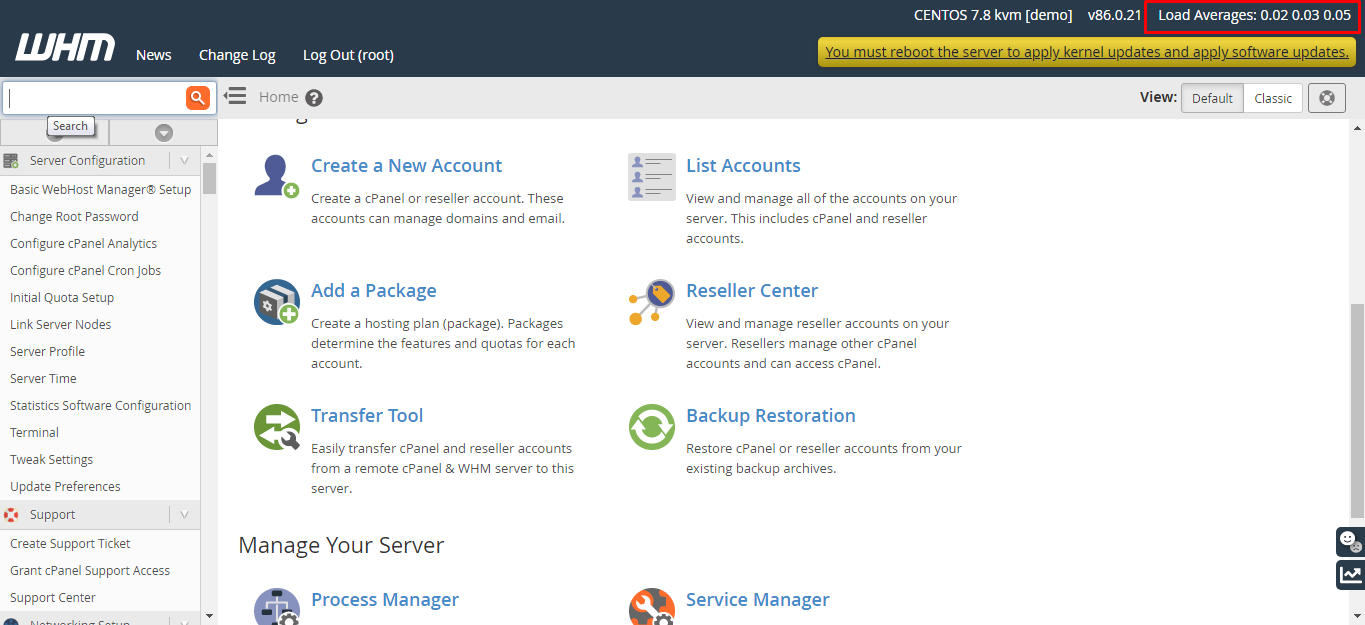Image resolution: width=1365 pixels, height=625 pixels.
Task: Open the Transfer Tool link
Action: click(367, 416)
